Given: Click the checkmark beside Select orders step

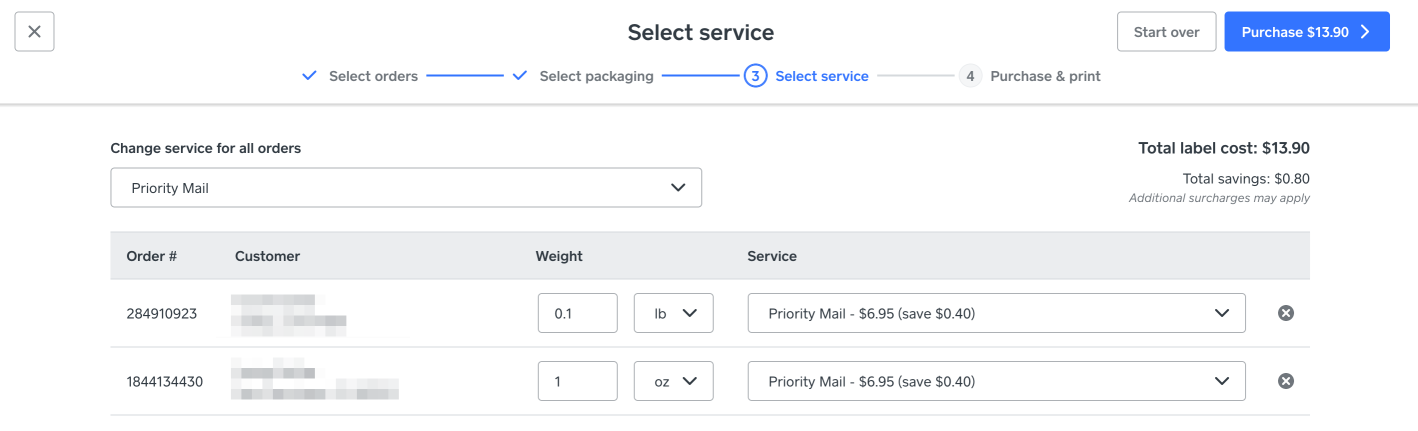Looking at the screenshot, I should 310,76.
